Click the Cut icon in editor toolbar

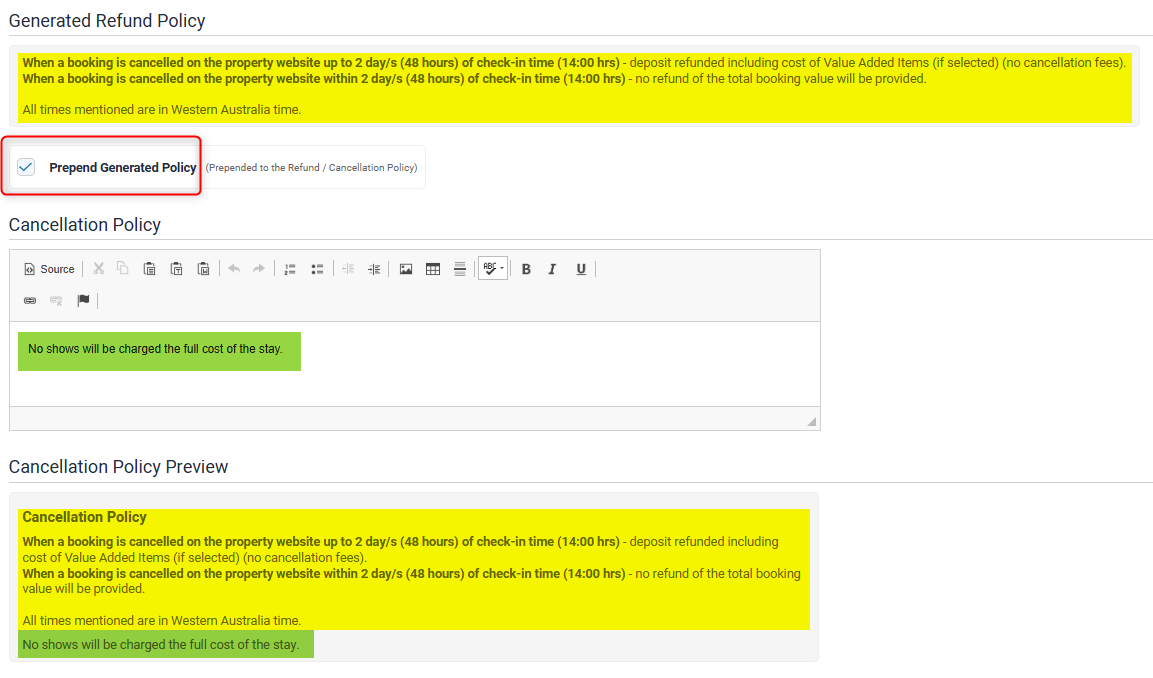(98, 269)
